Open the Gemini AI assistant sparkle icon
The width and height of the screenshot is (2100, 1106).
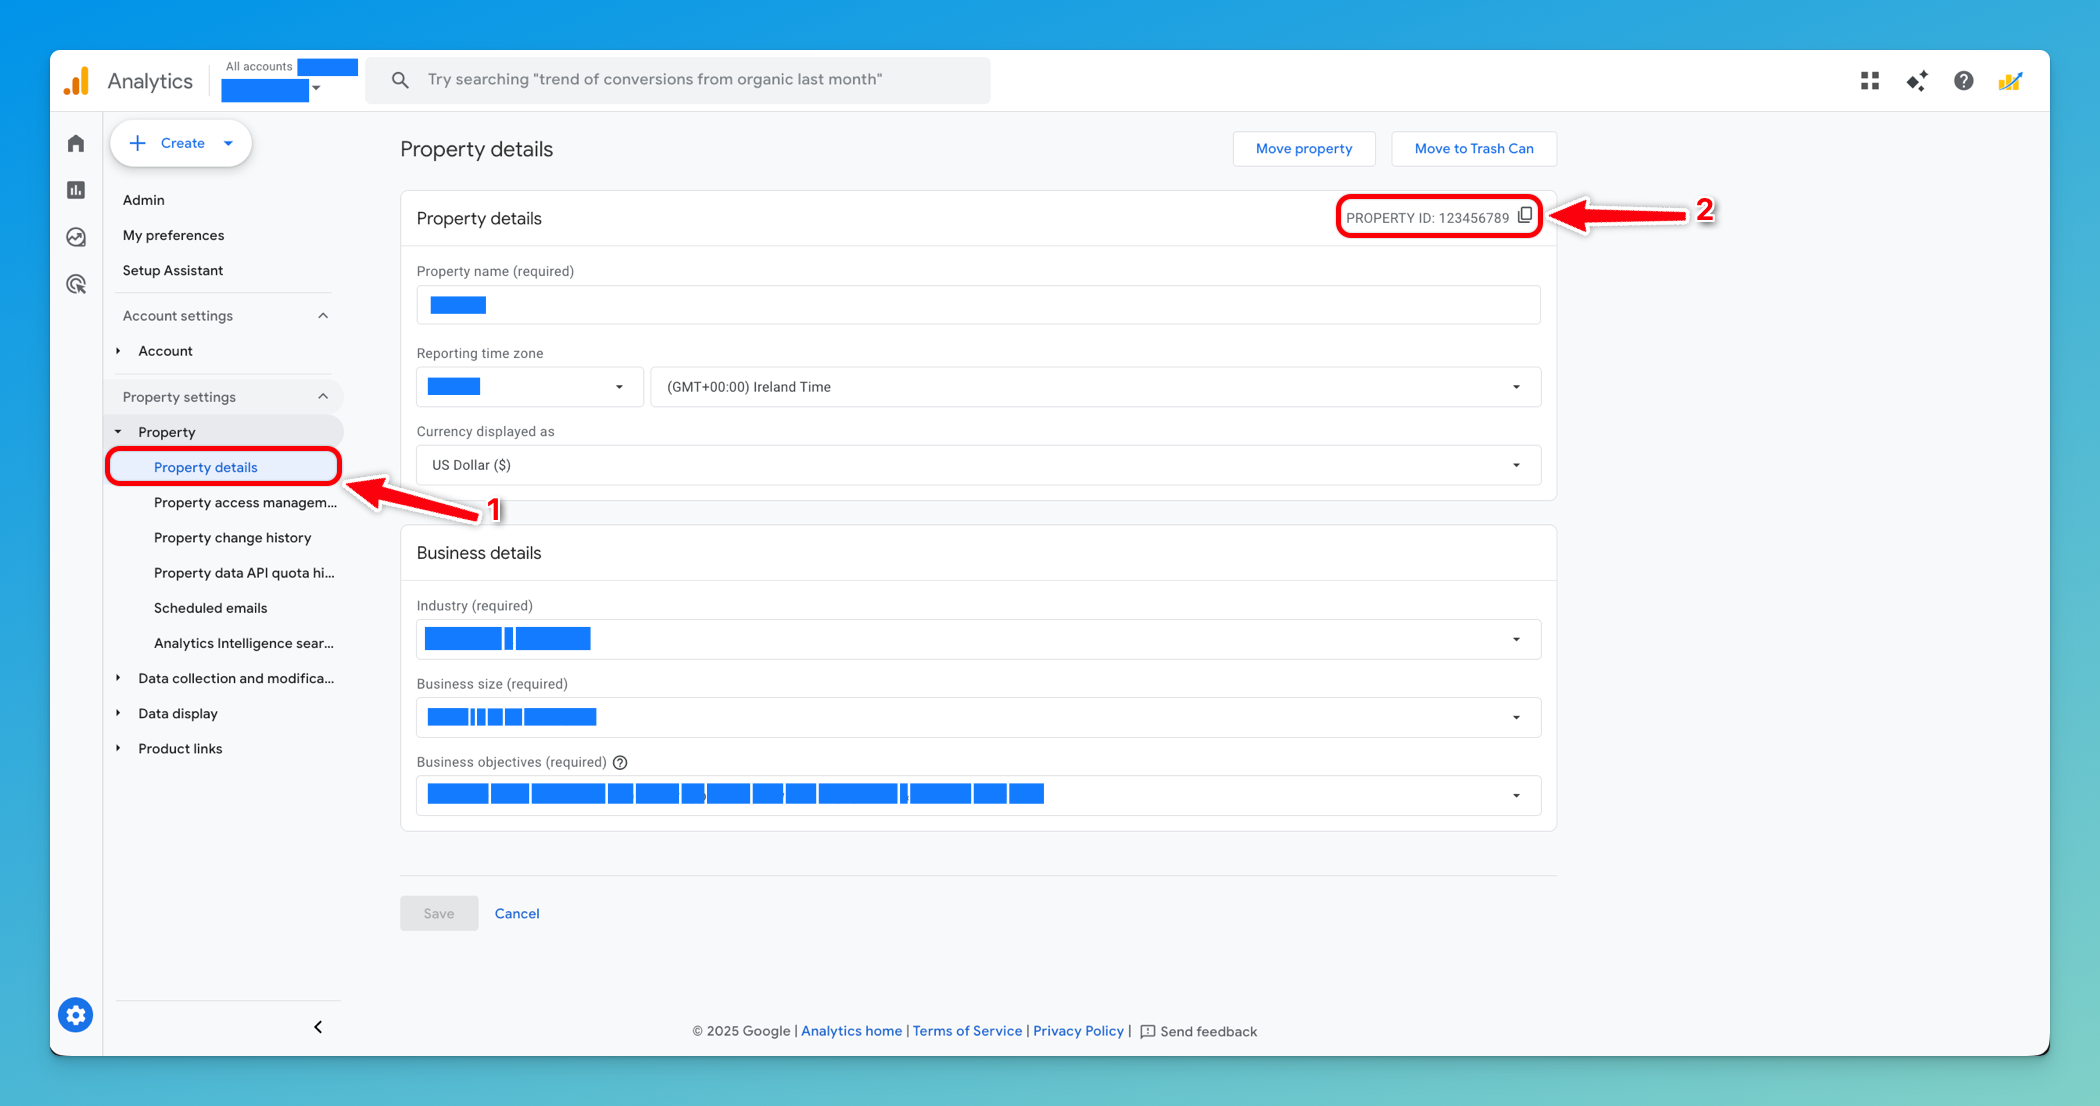coord(1917,81)
